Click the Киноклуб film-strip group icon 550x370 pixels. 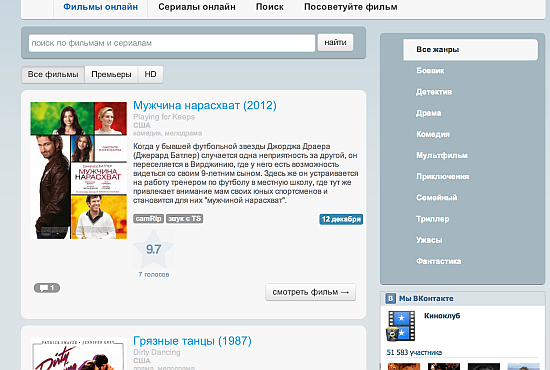tap(401, 326)
